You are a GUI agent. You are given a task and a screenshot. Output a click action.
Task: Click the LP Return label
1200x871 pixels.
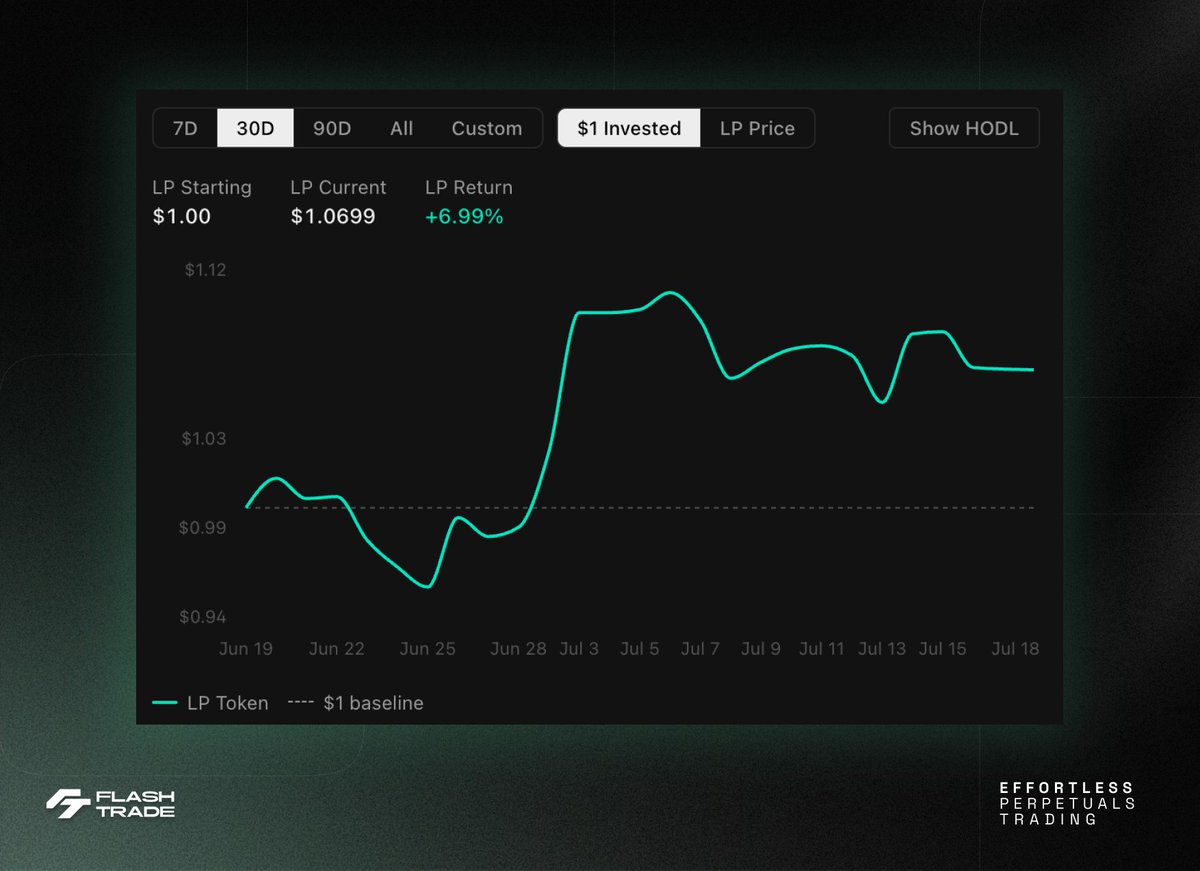[469, 187]
